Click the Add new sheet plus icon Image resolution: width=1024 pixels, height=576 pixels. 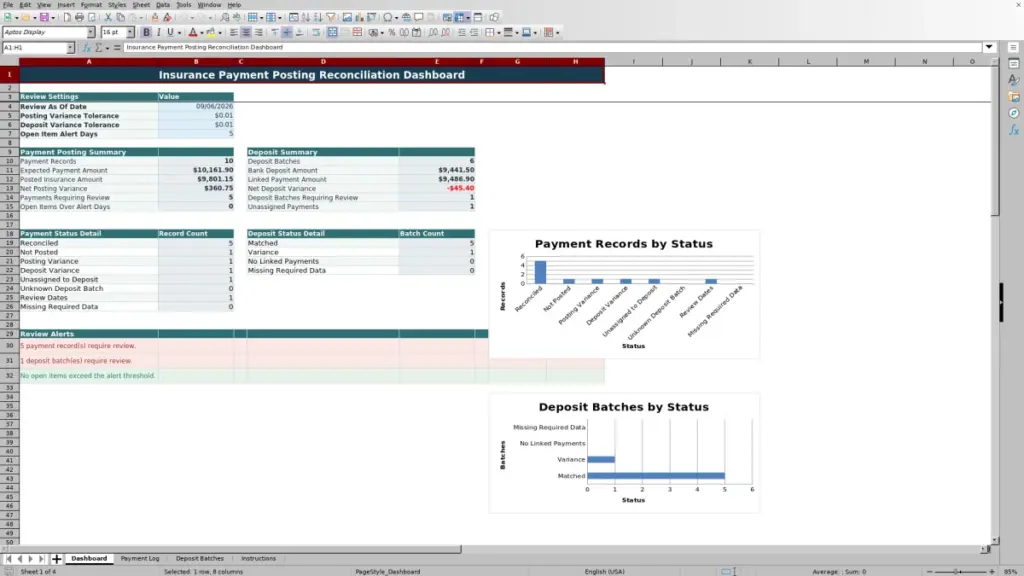[57, 559]
